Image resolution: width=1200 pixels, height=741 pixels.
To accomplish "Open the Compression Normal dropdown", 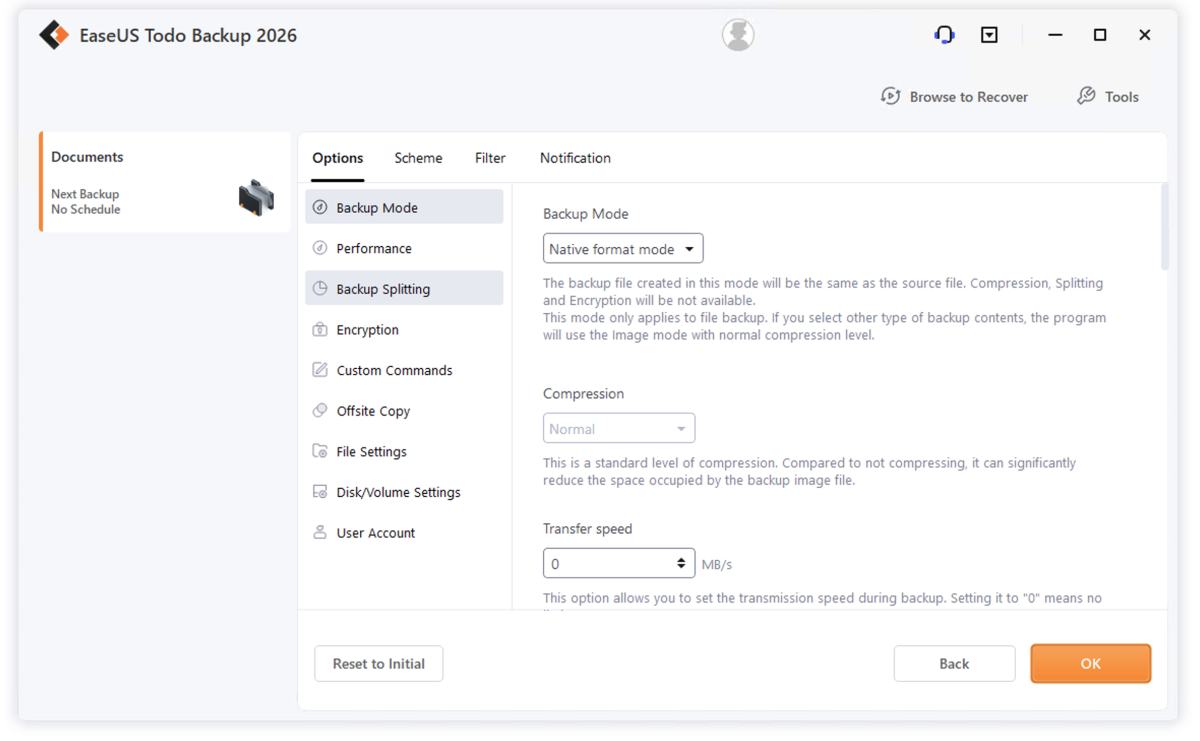I will pyautogui.click(x=619, y=428).
